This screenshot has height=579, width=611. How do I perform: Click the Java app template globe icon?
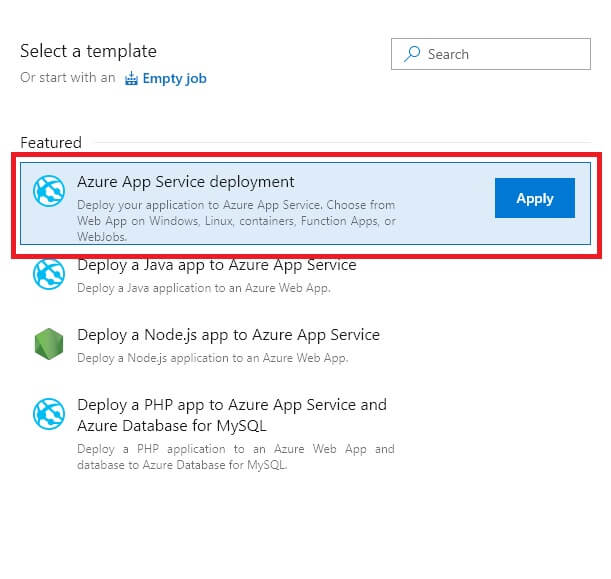pyautogui.click(x=49, y=274)
